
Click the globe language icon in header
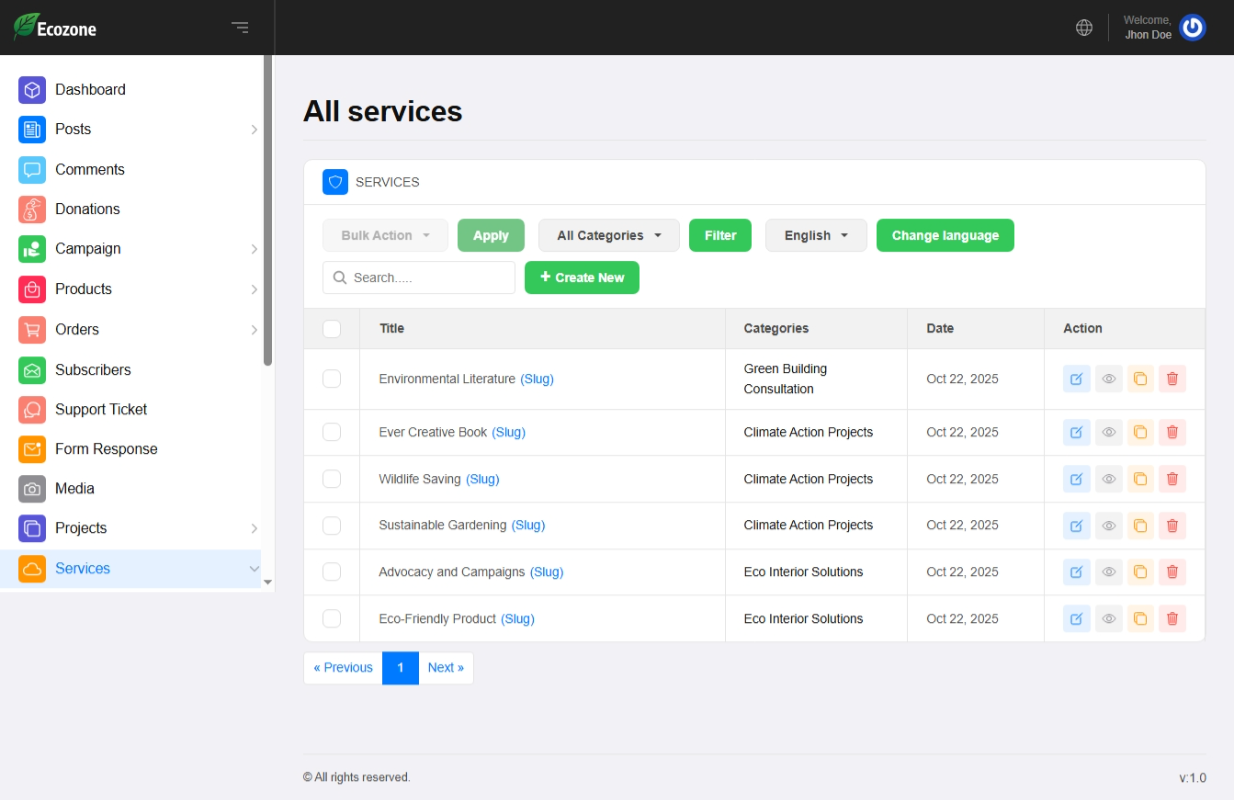pos(1084,28)
